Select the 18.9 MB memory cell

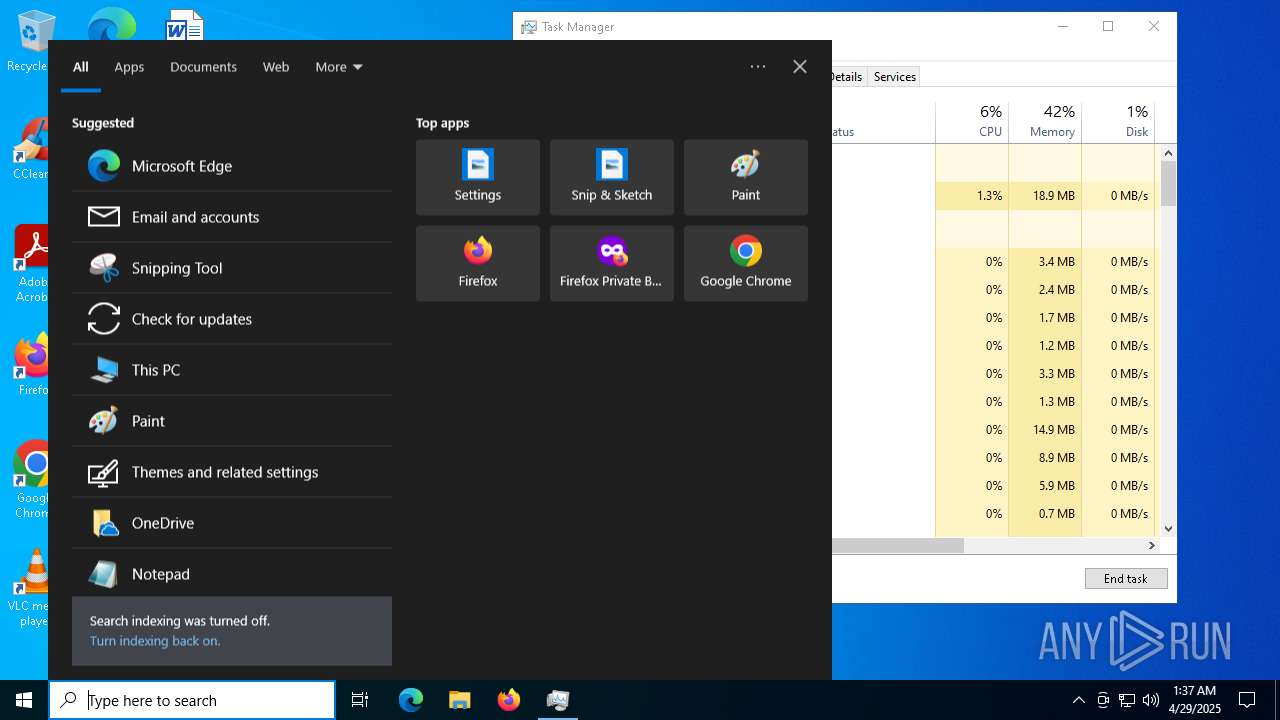pyautogui.click(x=1045, y=196)
